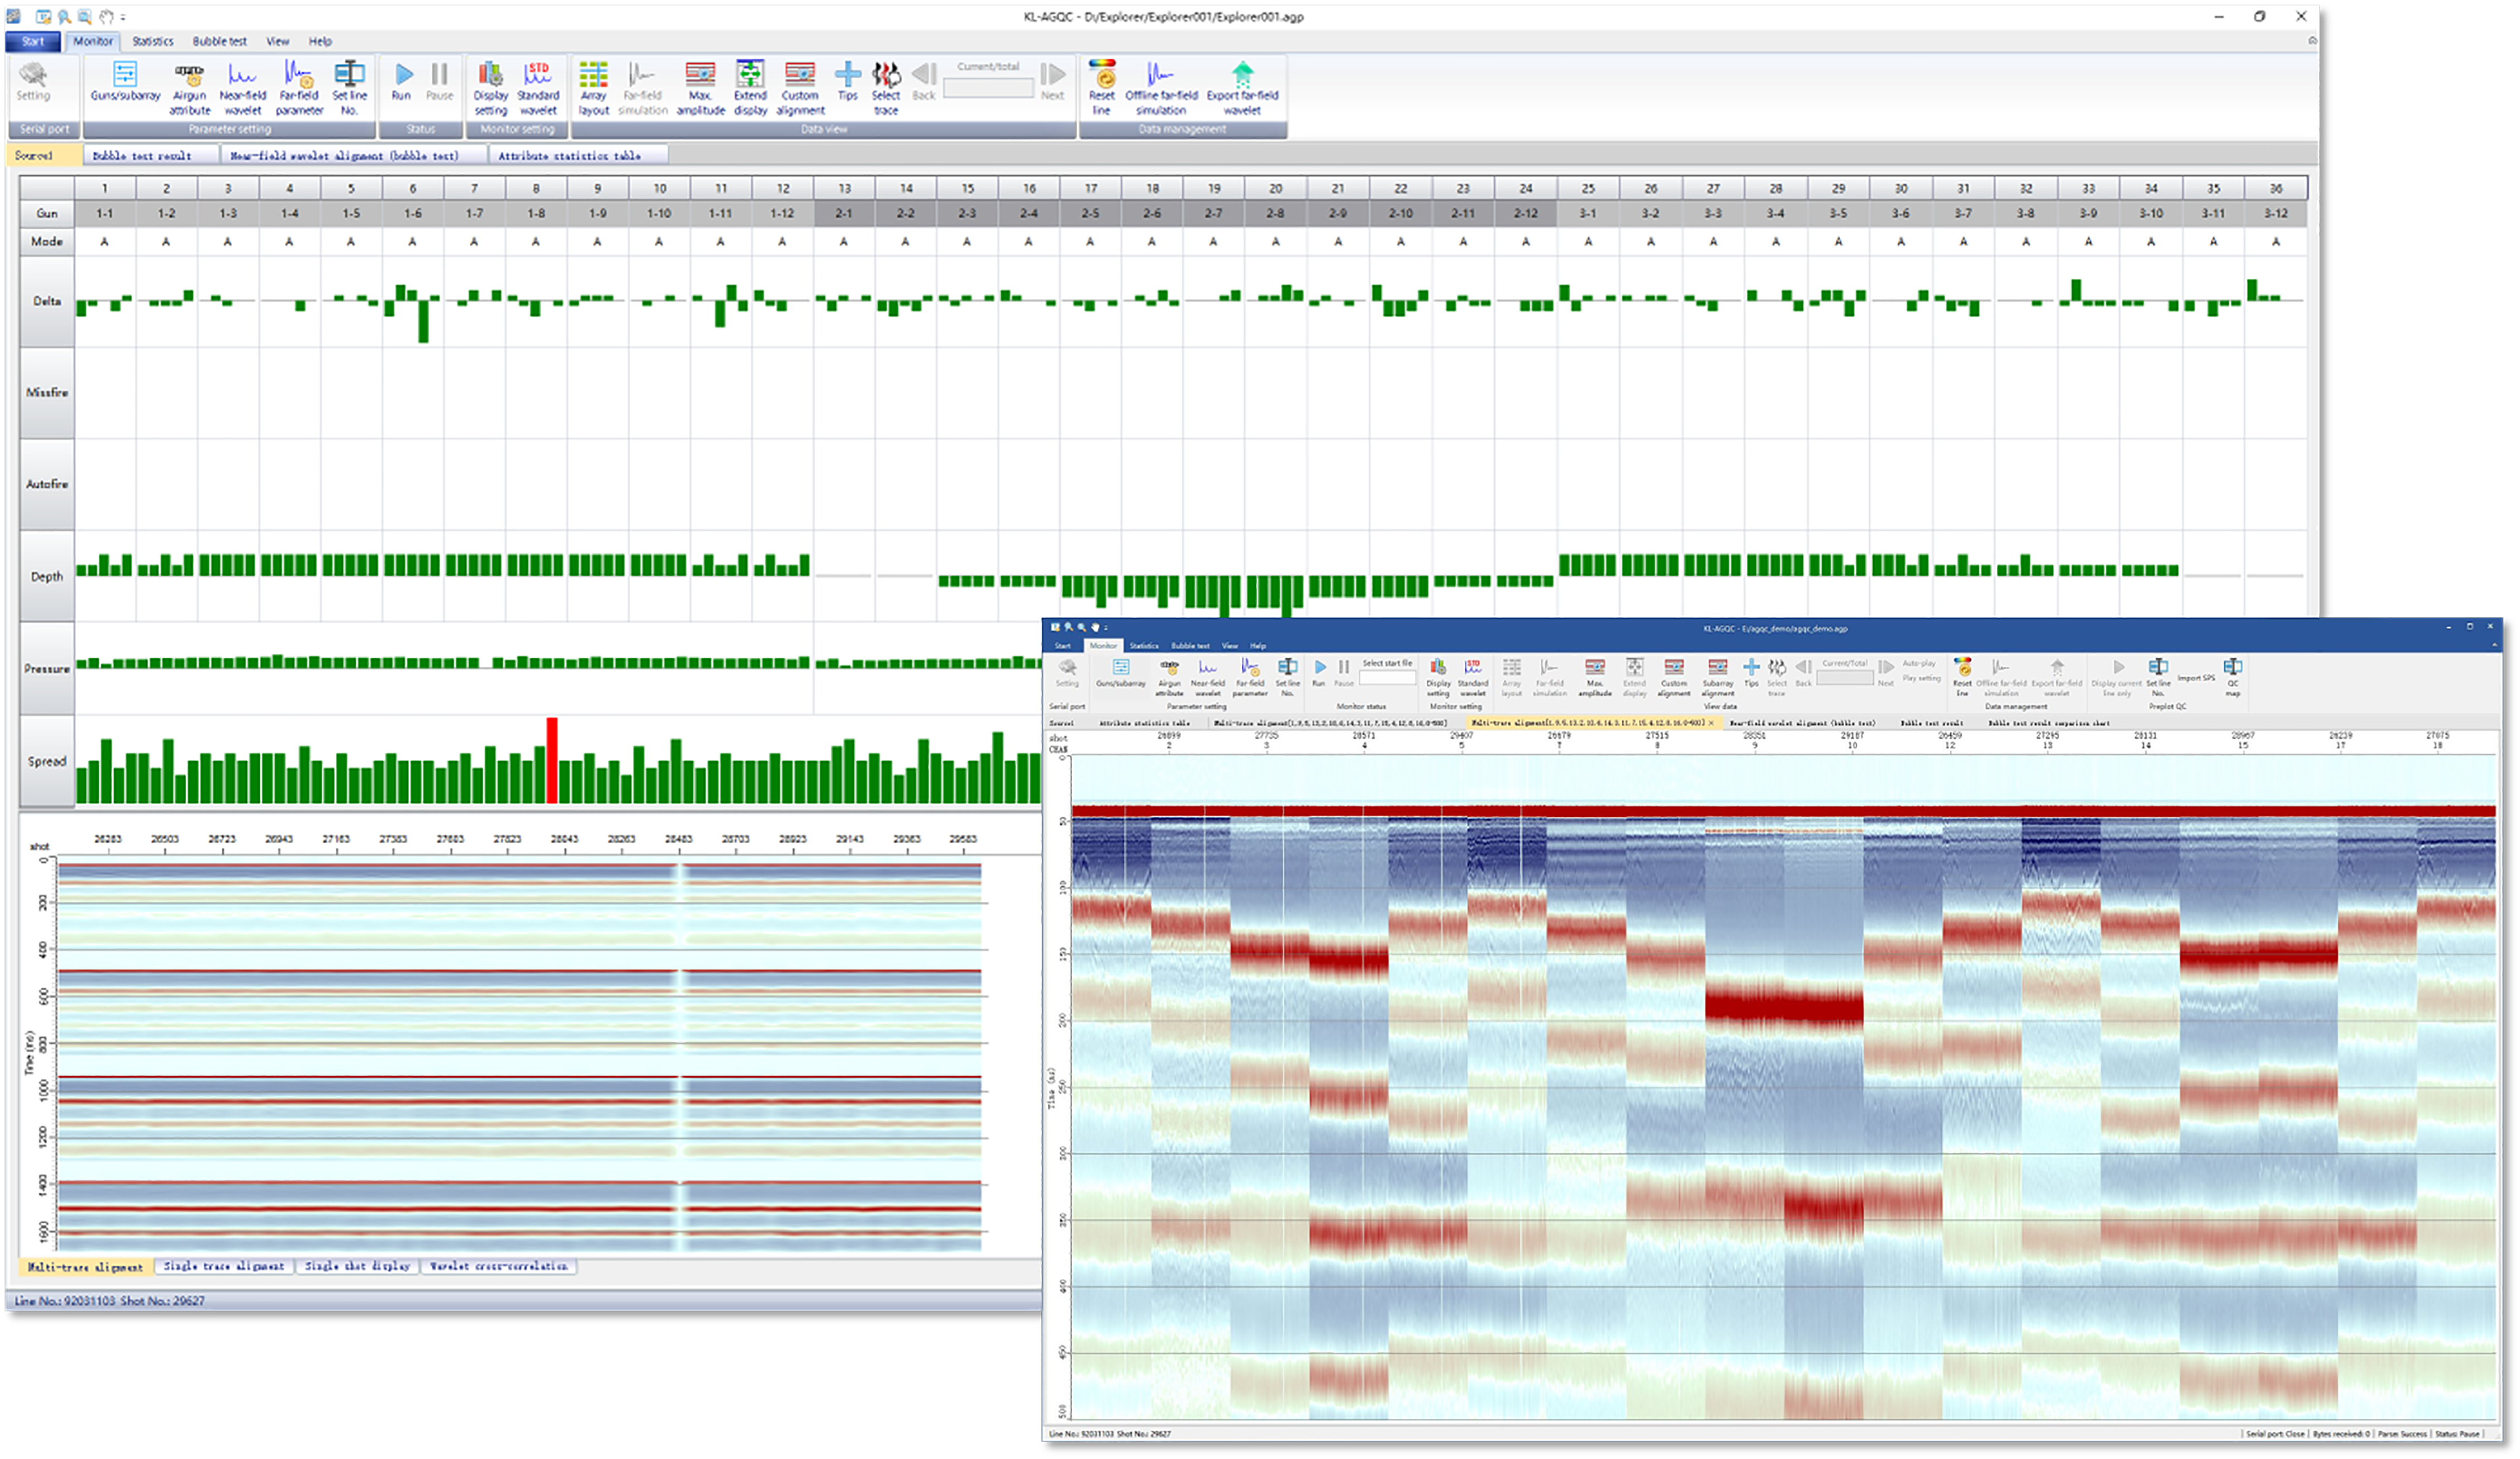The image size is (2520, 1459).
Task: Click Current/total field in Explorer001 window
Action: click(x=988, y=88)
